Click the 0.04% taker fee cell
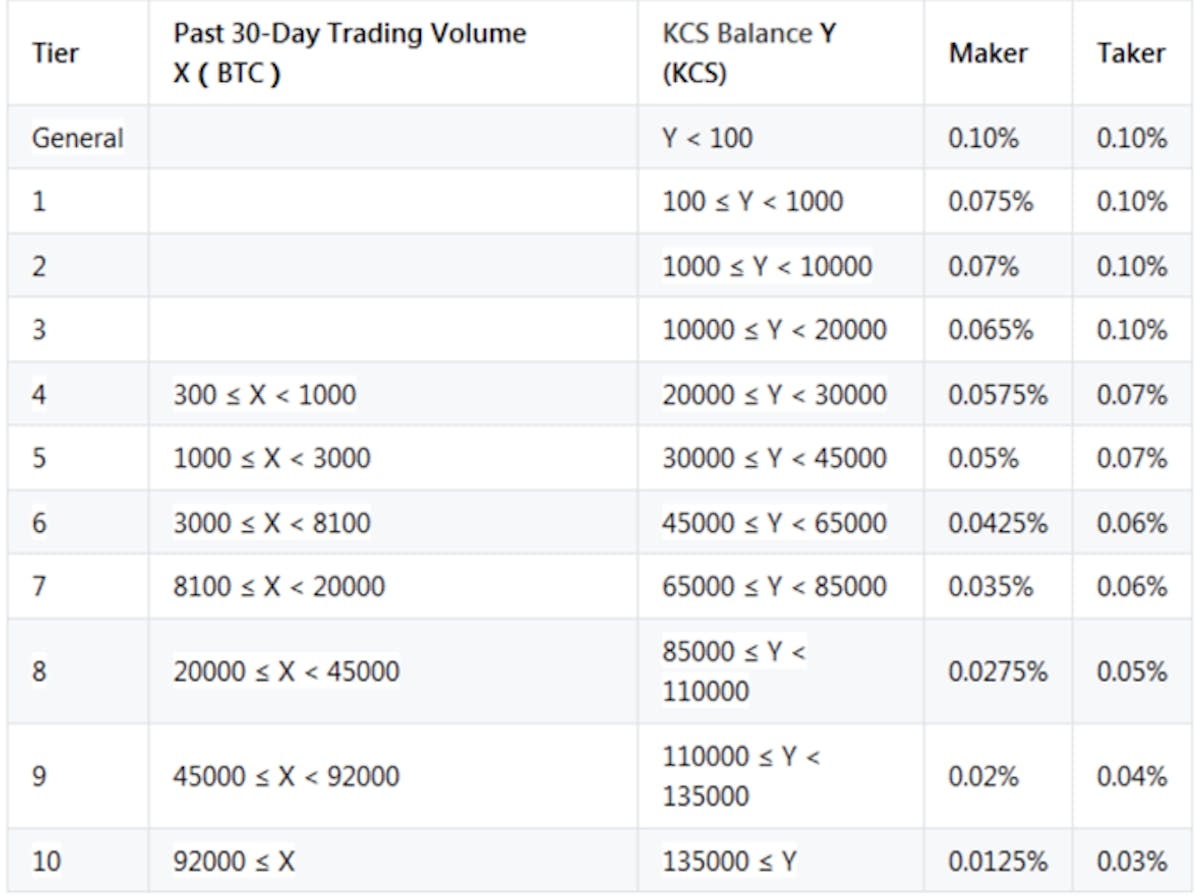The image size is (1200, 896). click(1131, 776)
